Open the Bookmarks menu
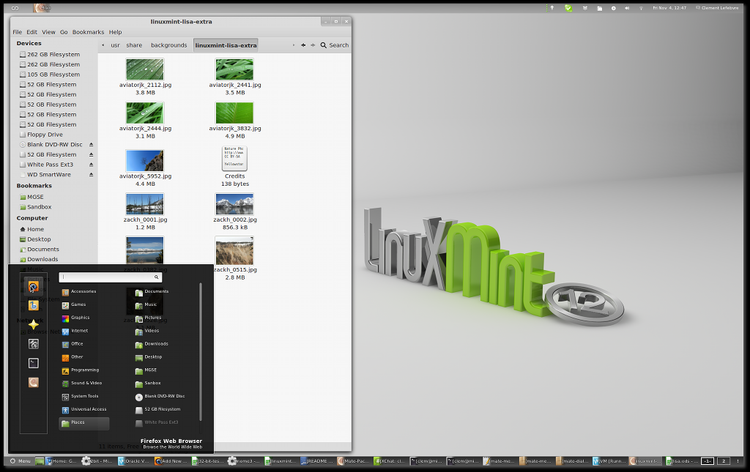Image resolution: width=750 pixels, height=472 pixels. (88, 32)
